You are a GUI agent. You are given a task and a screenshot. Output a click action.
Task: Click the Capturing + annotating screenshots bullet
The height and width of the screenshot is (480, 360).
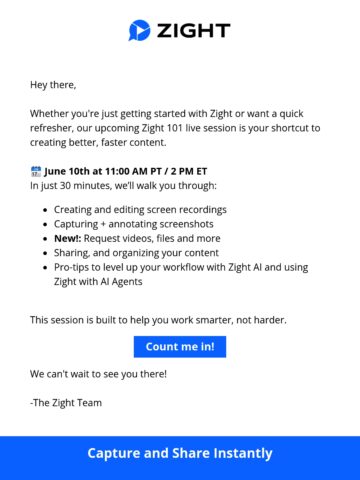tap(134, 224)
